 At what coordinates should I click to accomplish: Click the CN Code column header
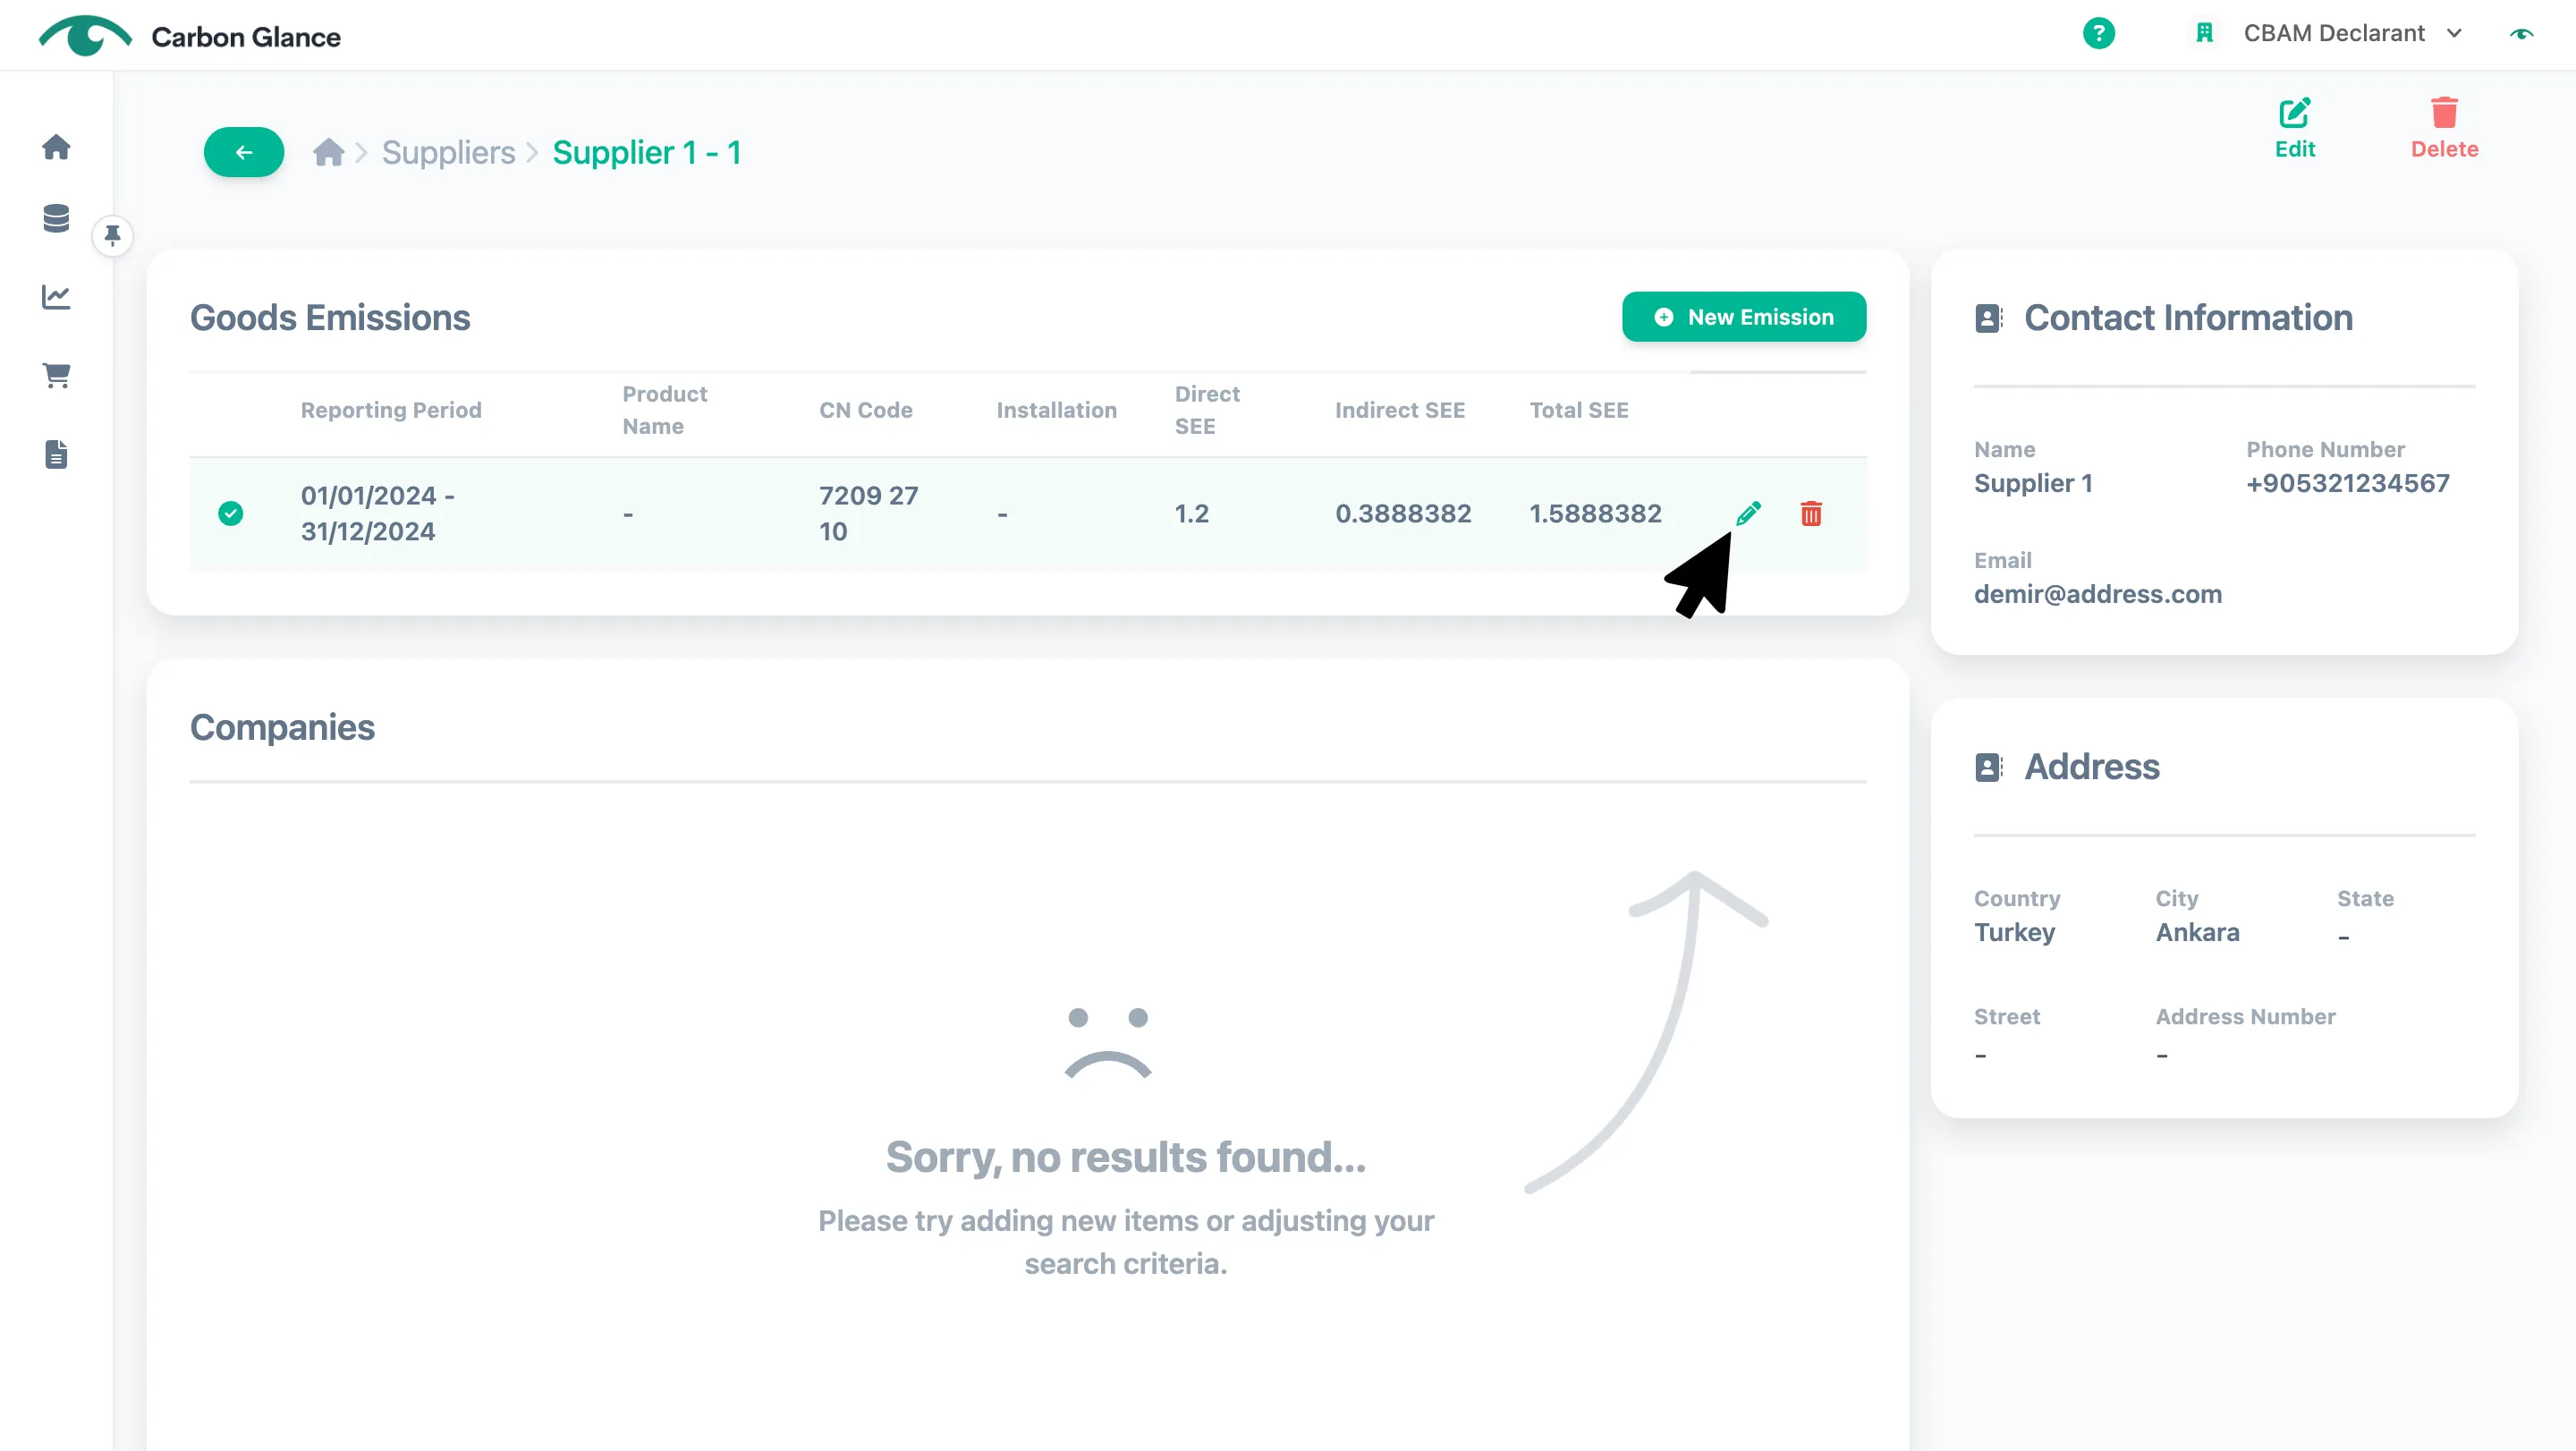click(x=866, y=410)
